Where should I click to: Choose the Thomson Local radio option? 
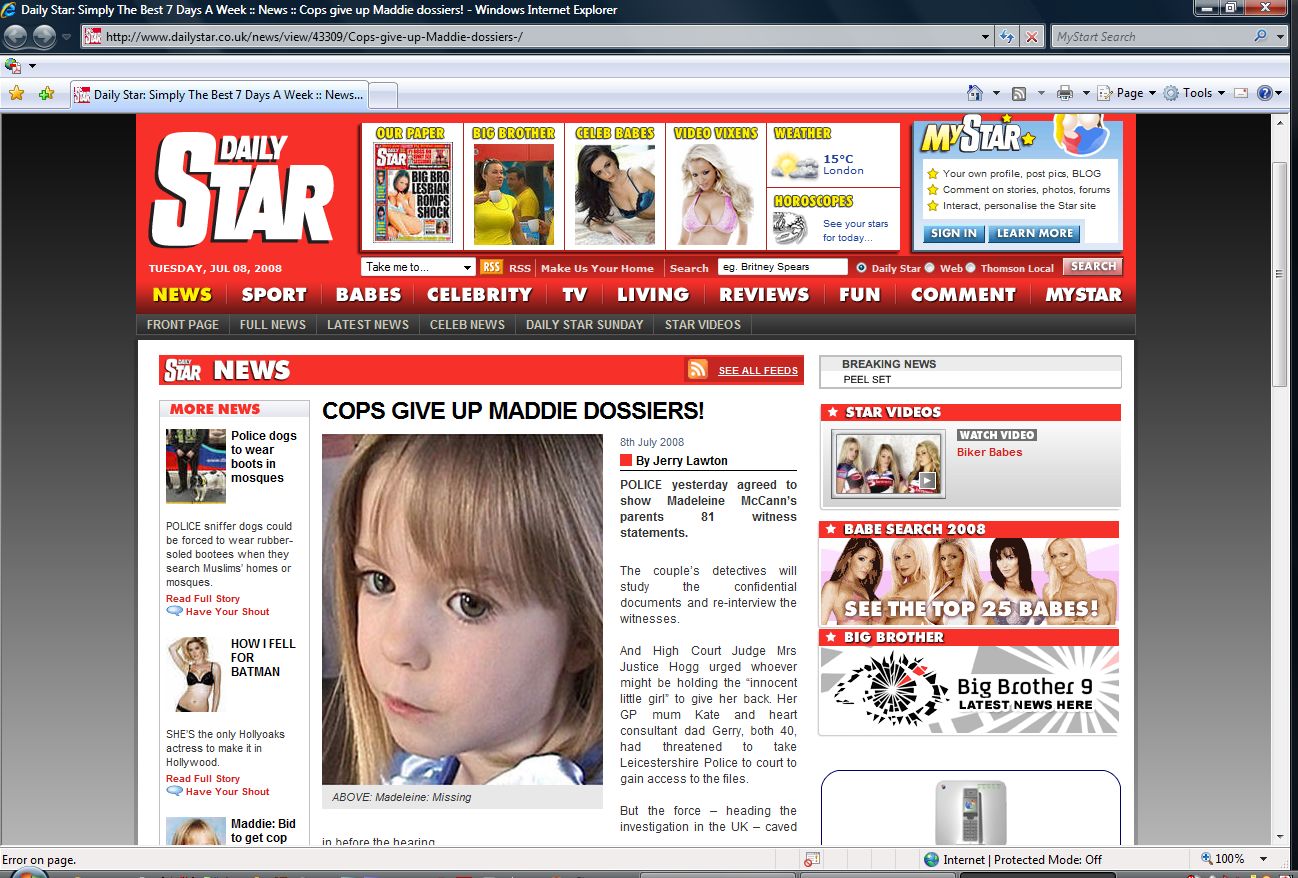(970, 268)
